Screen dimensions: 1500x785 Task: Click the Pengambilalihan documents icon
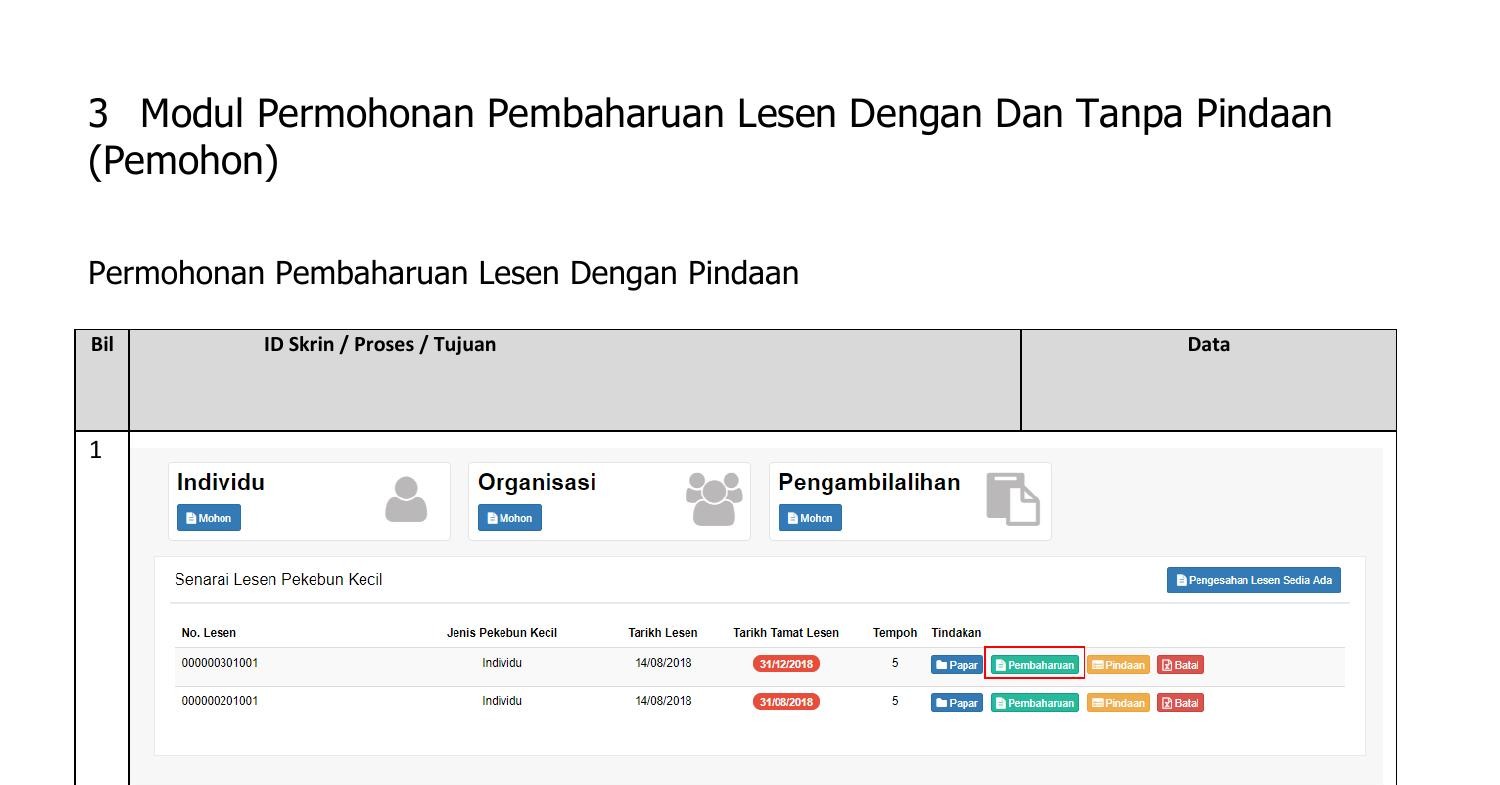coord(1012,500)
